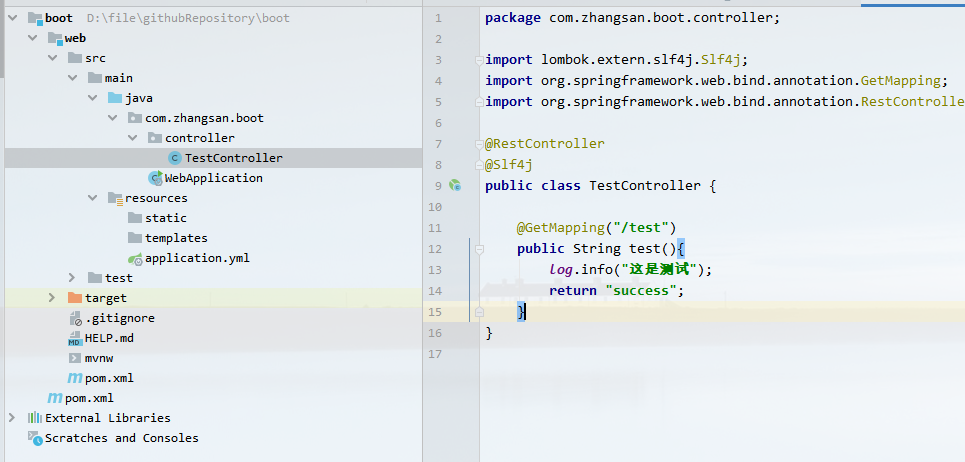Click the web pom.xml Maven icon
Screen dimensions: 965x462
[x=75, y=378]
